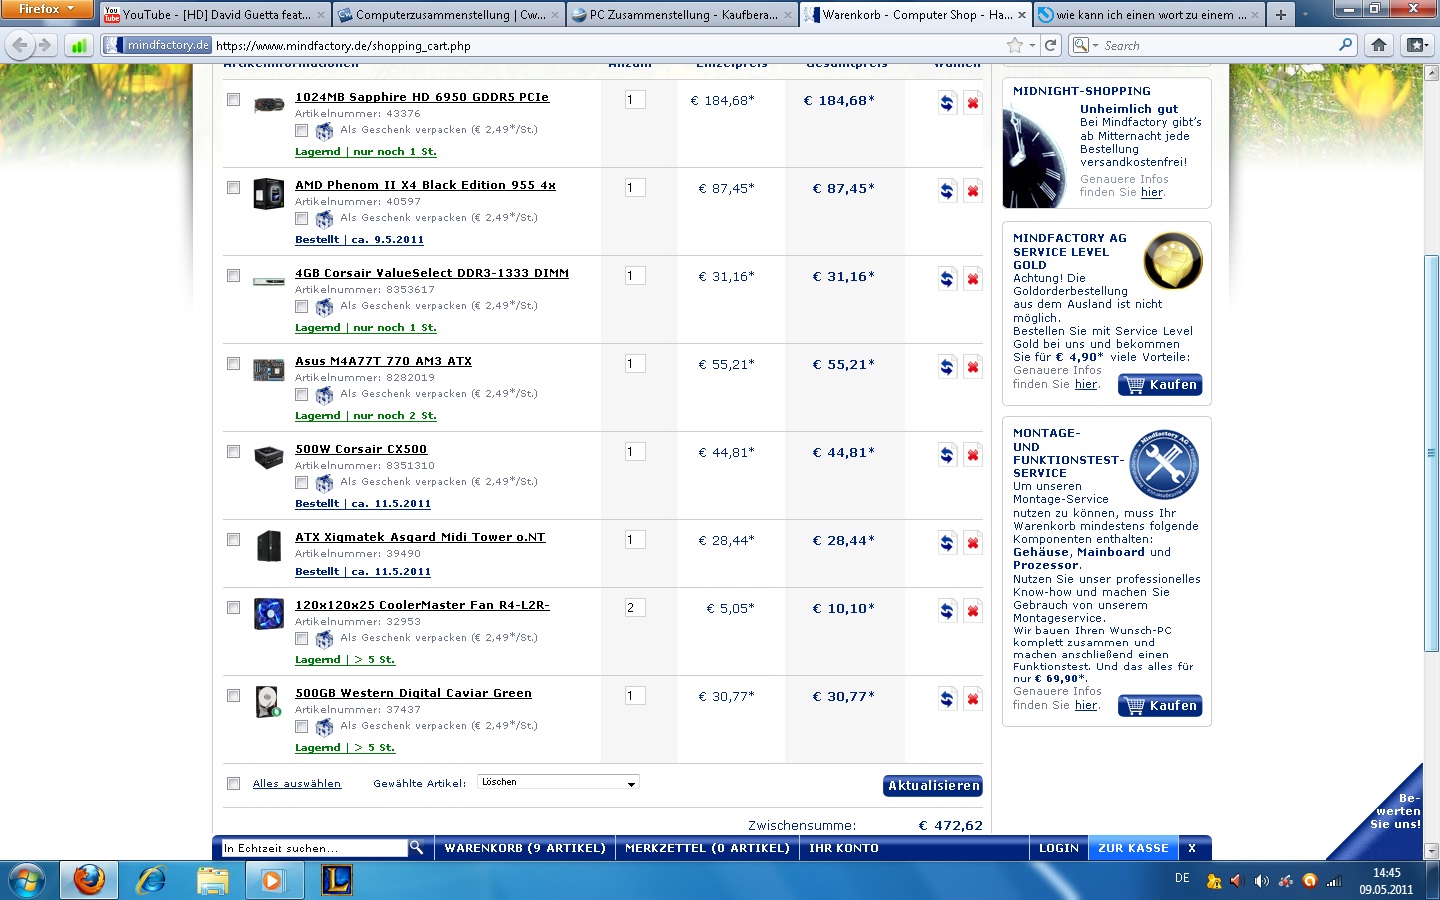
Task: Tick the AMD Phenom II X4 item checkbox
Action: point(233,187)
